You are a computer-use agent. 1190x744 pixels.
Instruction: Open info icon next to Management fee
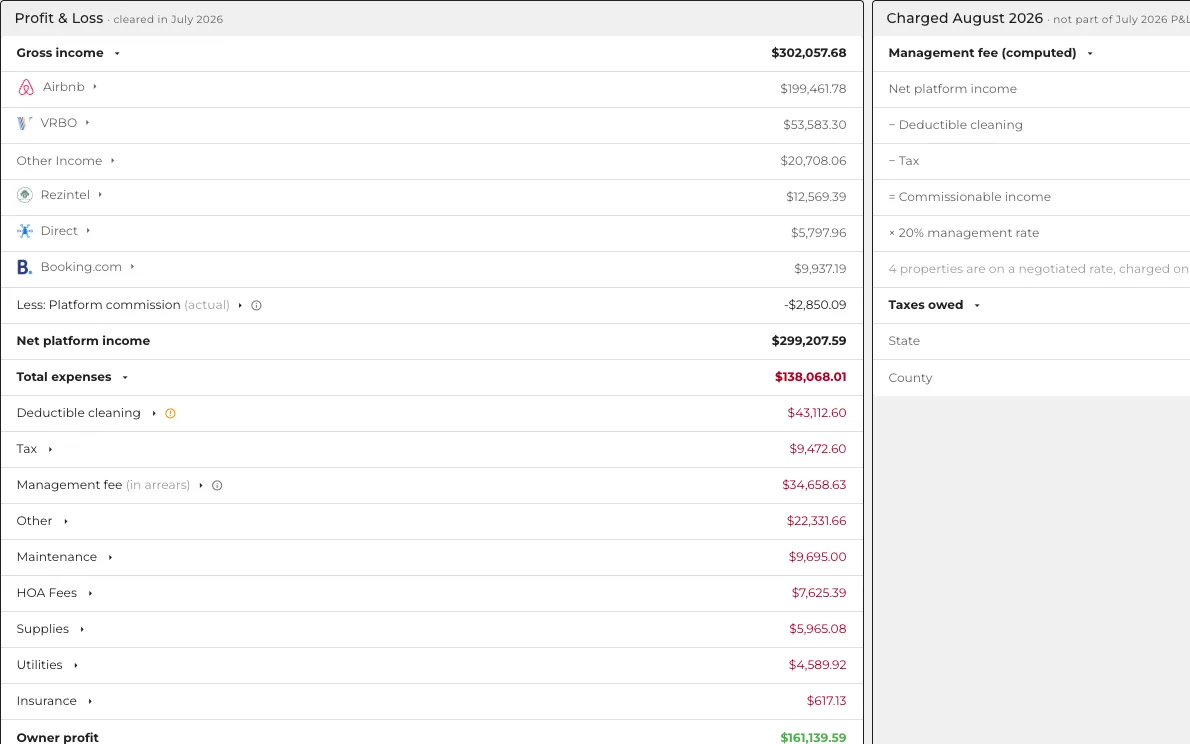[x=217, y=486]
